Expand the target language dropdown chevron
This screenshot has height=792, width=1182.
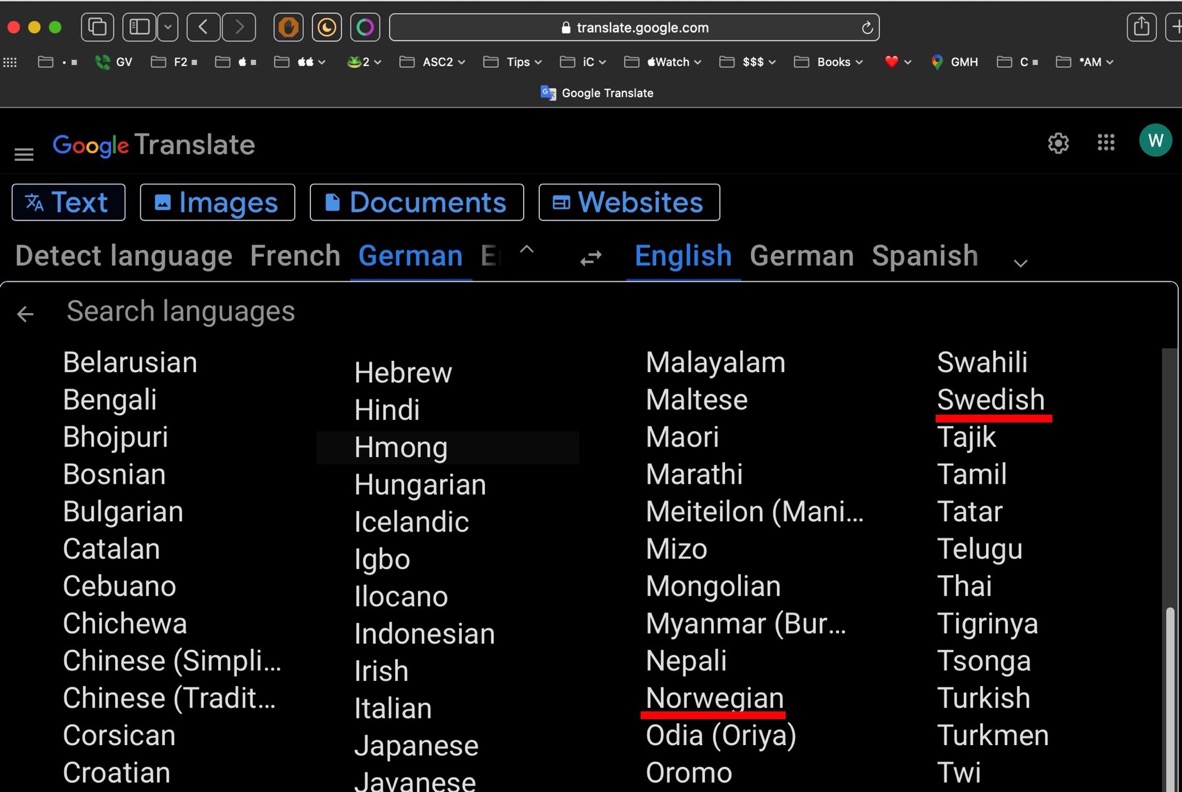tap(1020, 262)
